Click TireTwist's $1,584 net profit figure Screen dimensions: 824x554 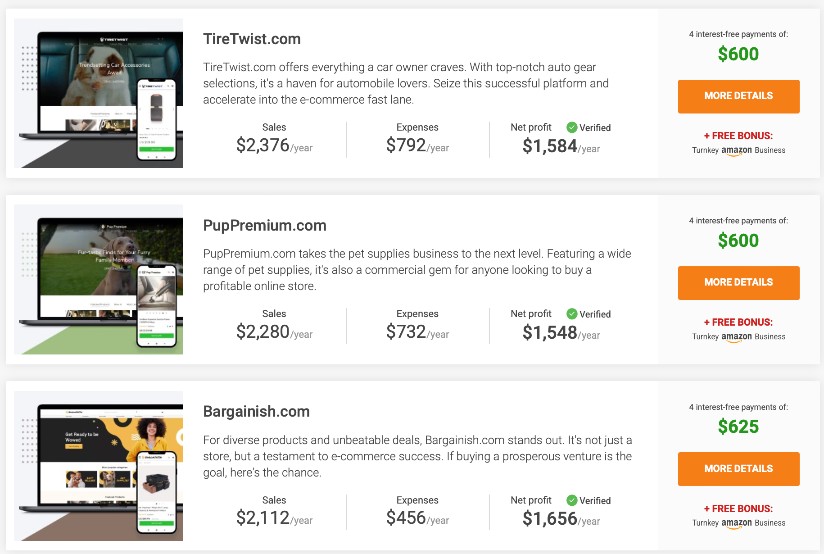pos(549,146)
